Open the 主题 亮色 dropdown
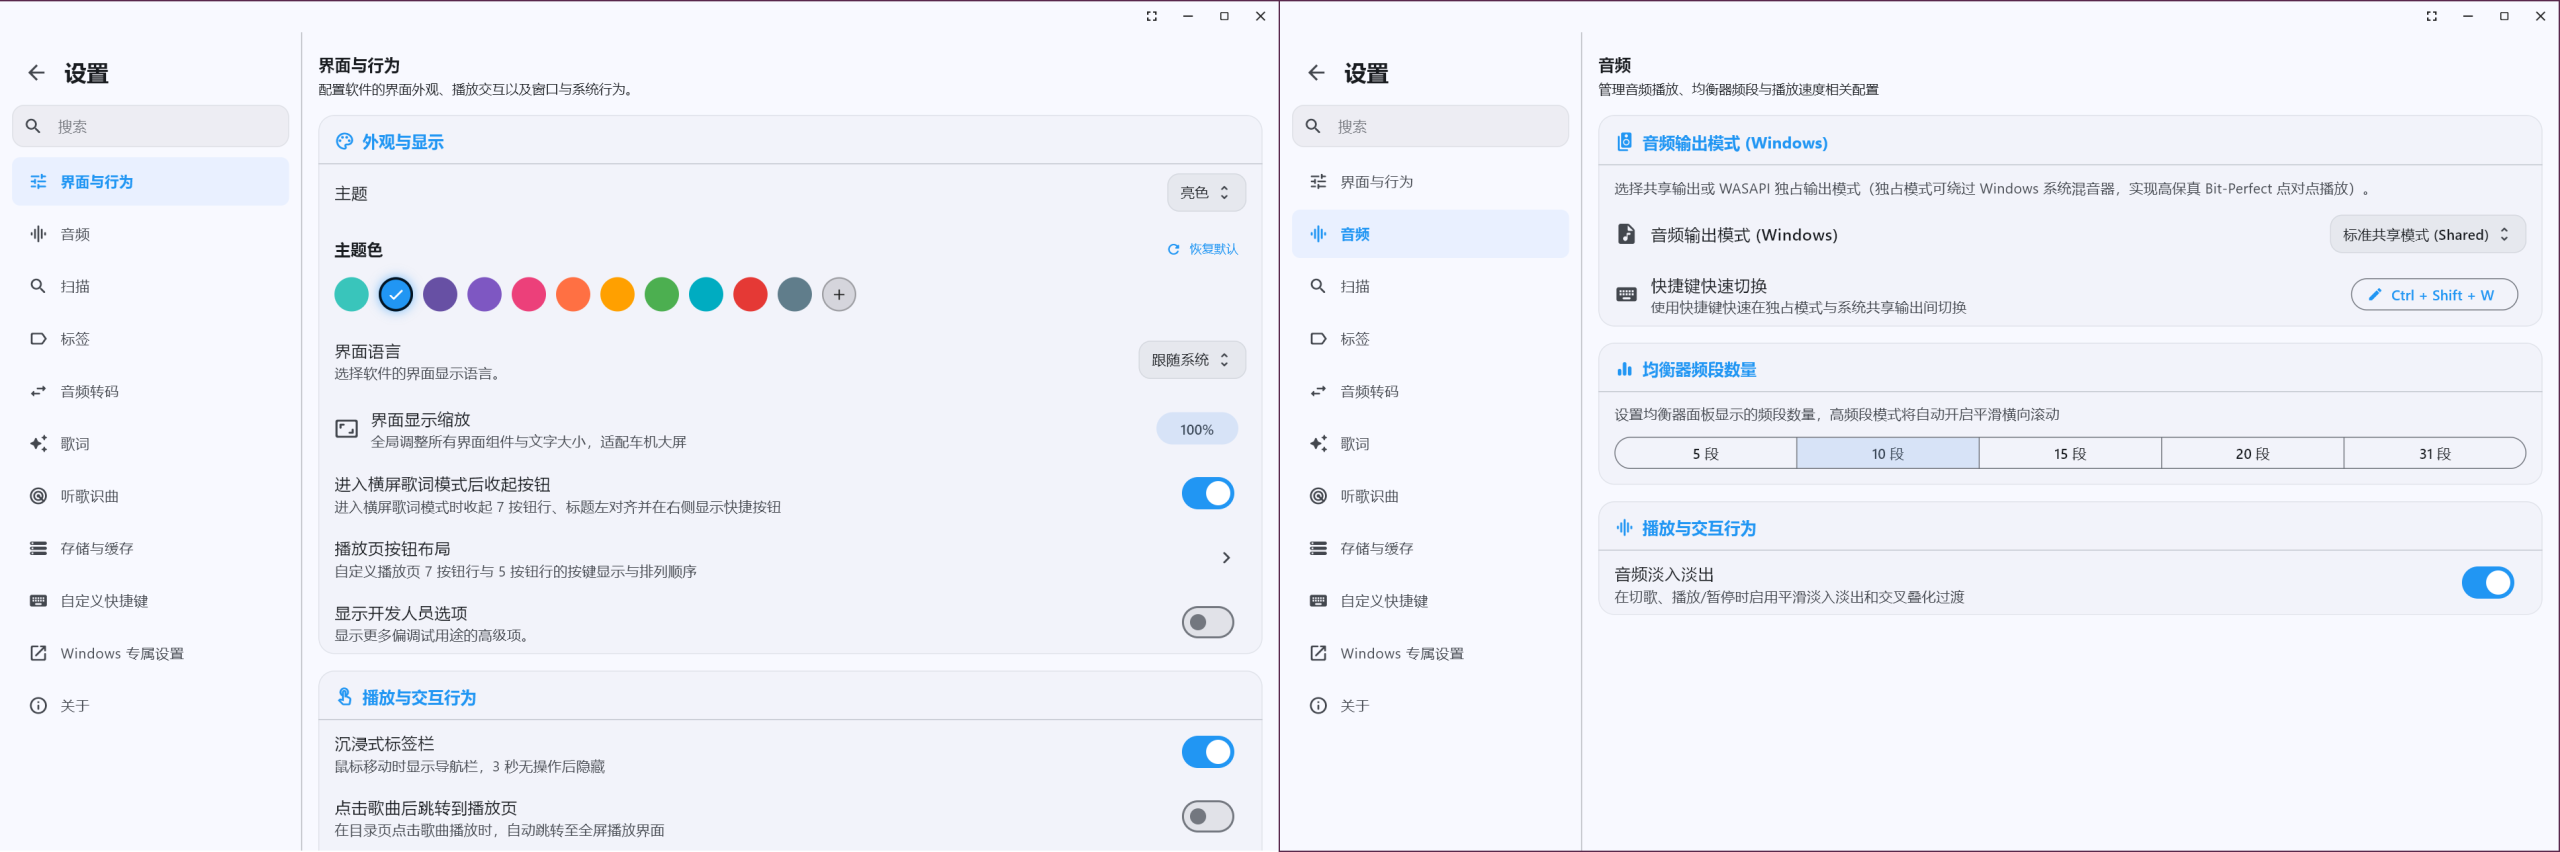Image resolution: width=2560 pixels, height=852 pixels. [1206, 193]
